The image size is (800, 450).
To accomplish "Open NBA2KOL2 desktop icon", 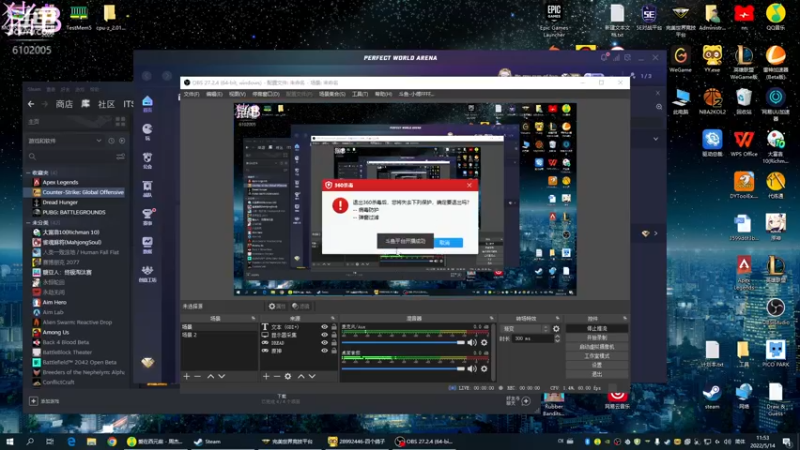I will tap(712, 101).
